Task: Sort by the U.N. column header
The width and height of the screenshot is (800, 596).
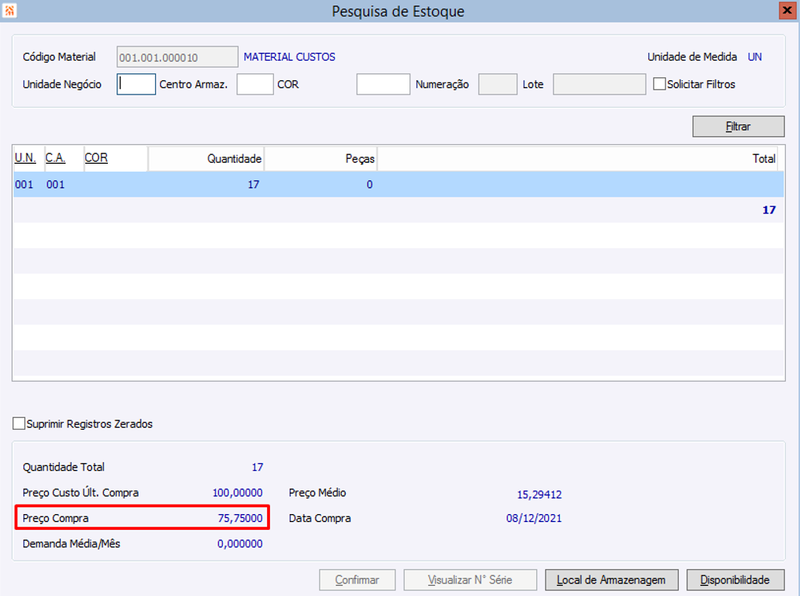Action: [25, 158]
